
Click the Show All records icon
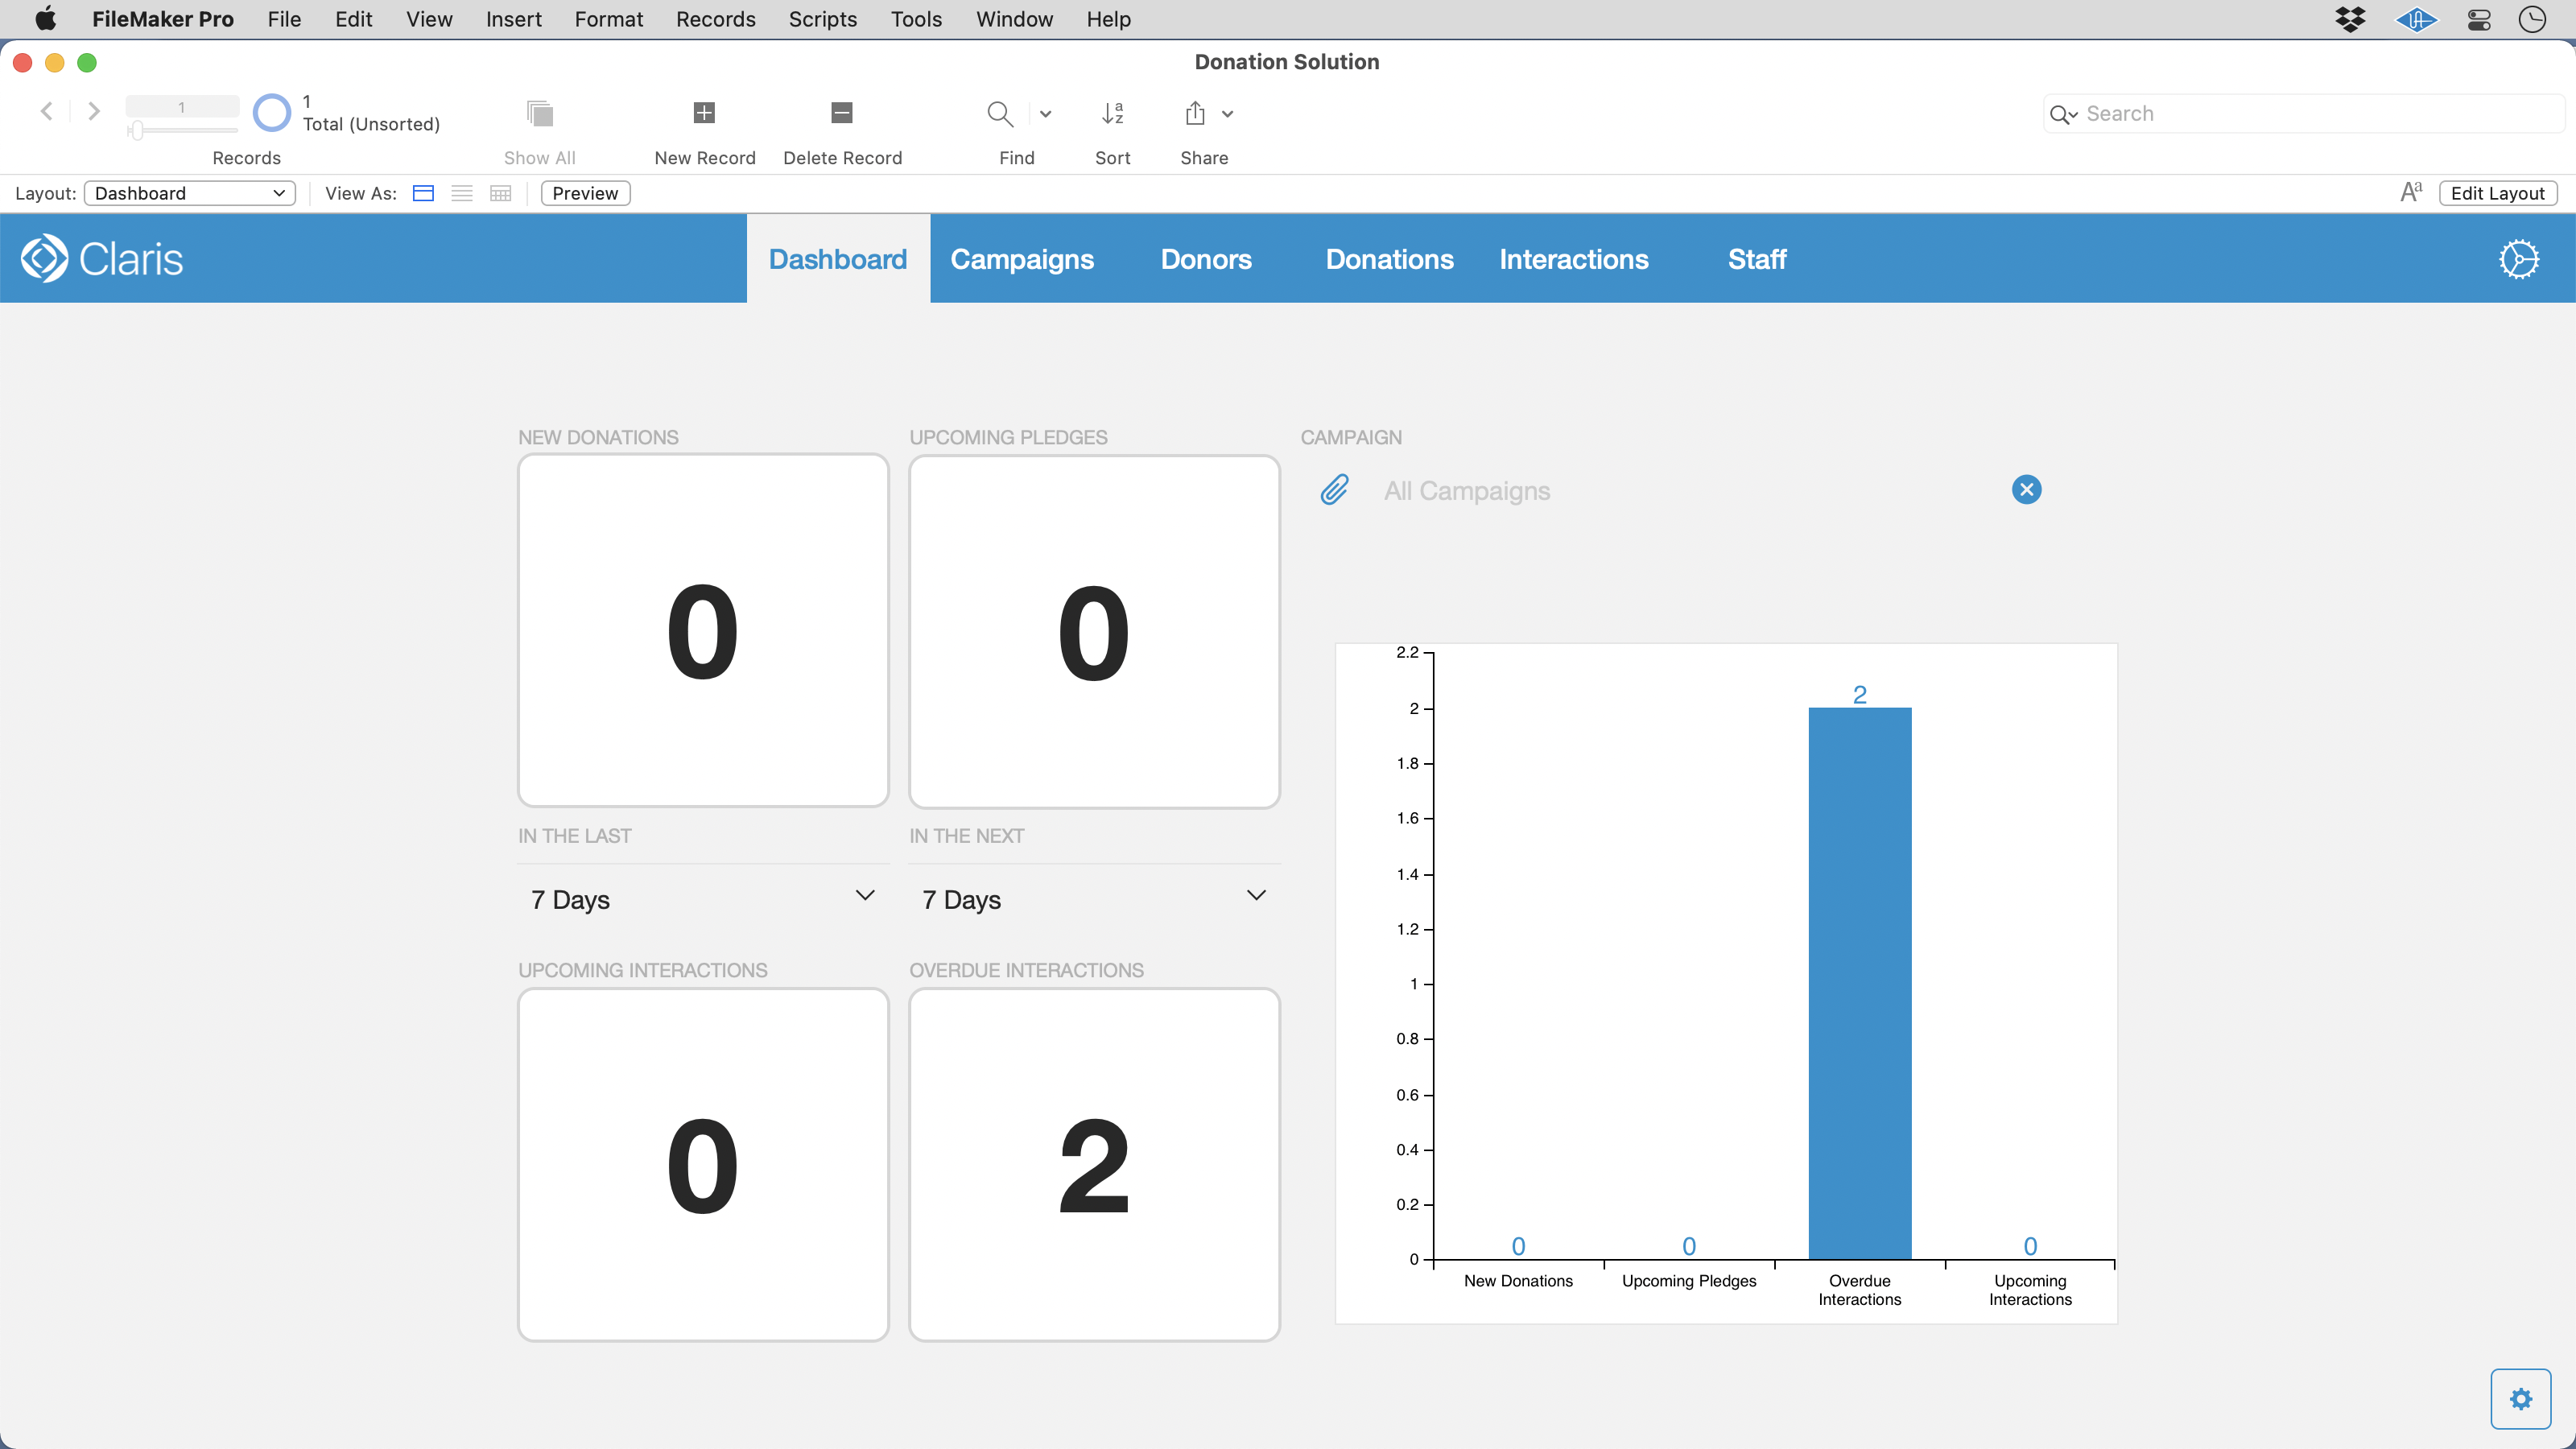pos(540,113)
